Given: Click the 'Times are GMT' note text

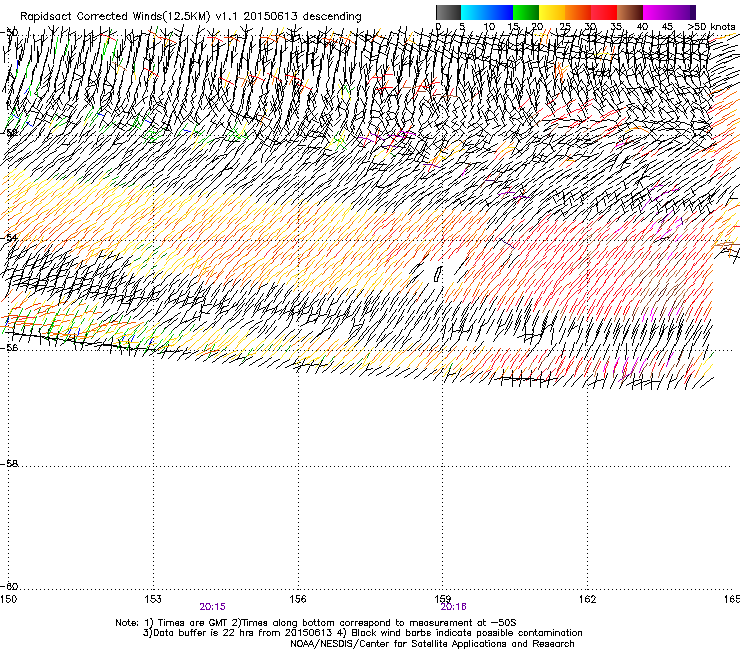Looking at the screenshot, I should pos(194,623).
